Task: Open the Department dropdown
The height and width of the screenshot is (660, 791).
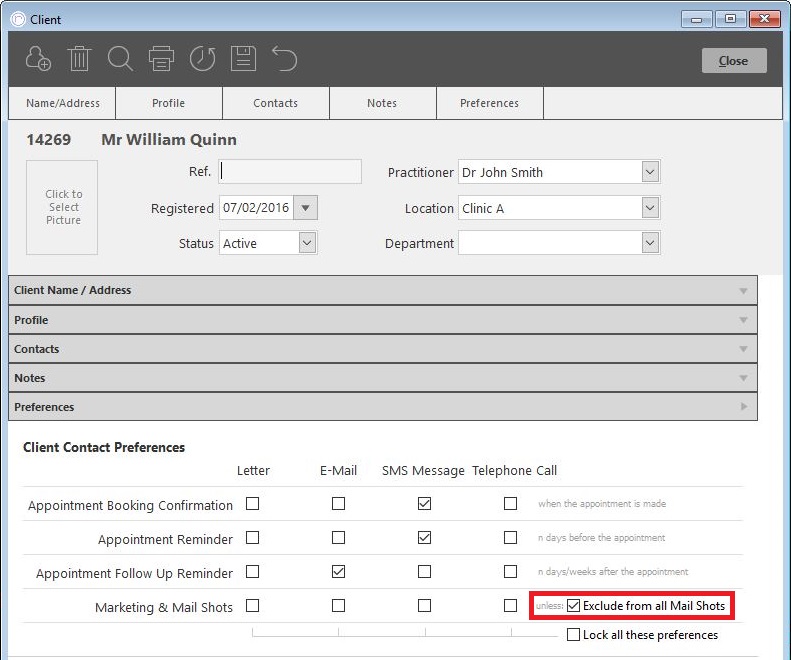Action: click(x=650, y=243)
